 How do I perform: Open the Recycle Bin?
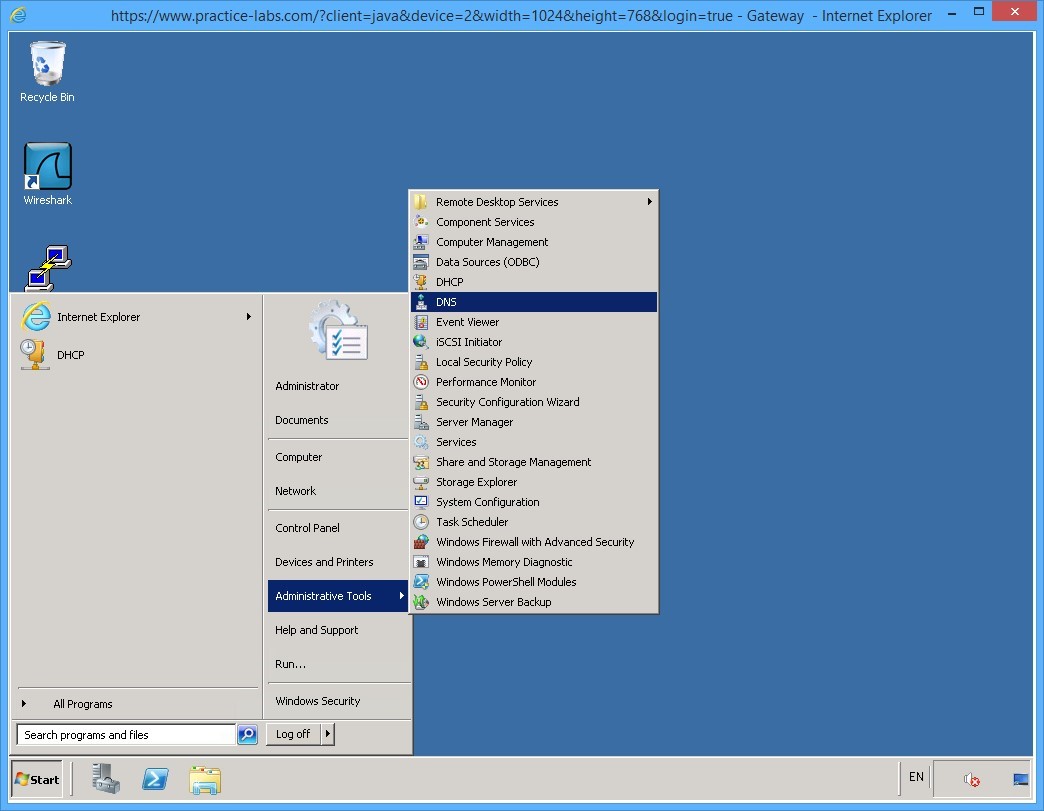point(46,63)
